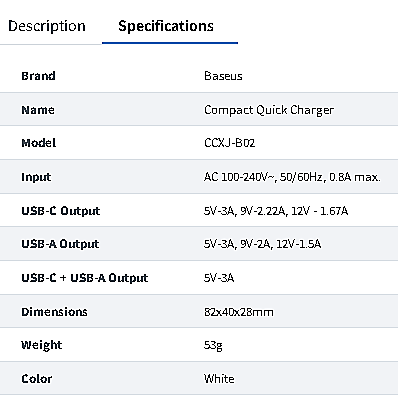This screenshot has height=398, width=398.
Task: Click the Compact Quick Charger name value
Action: [269, 110]
